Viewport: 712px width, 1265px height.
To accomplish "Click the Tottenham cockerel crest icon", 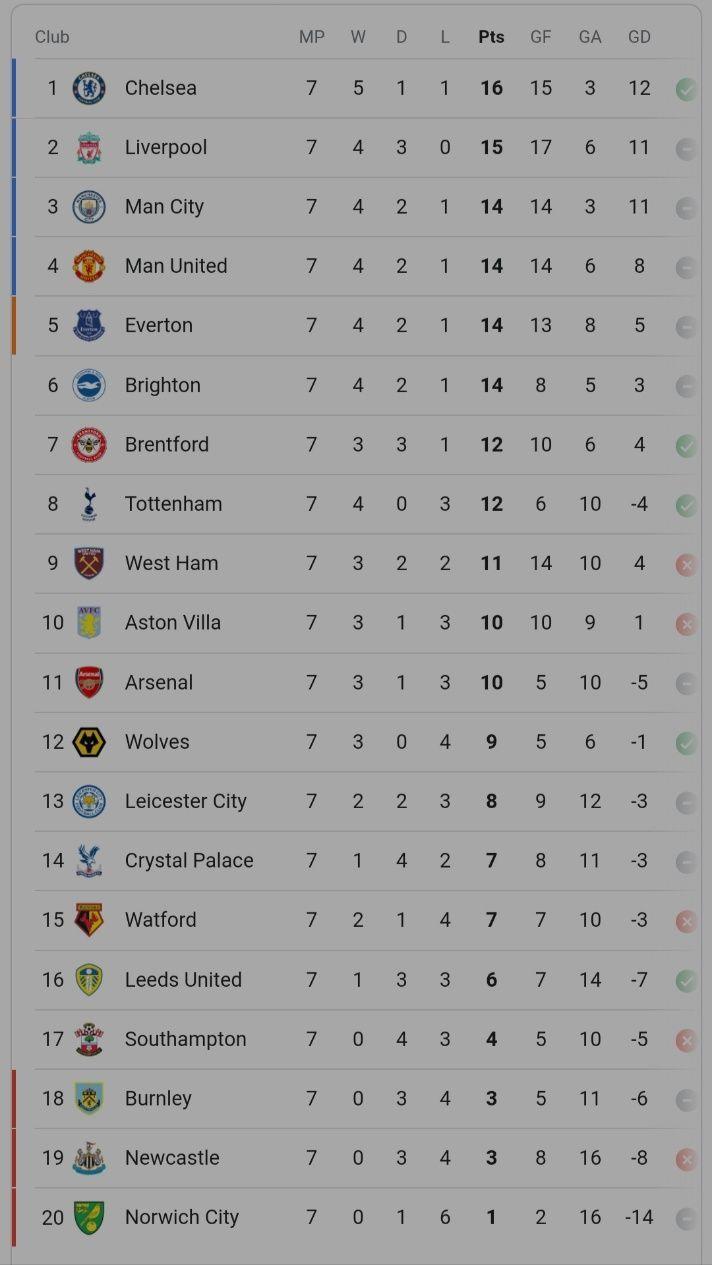I will point(89,504).
